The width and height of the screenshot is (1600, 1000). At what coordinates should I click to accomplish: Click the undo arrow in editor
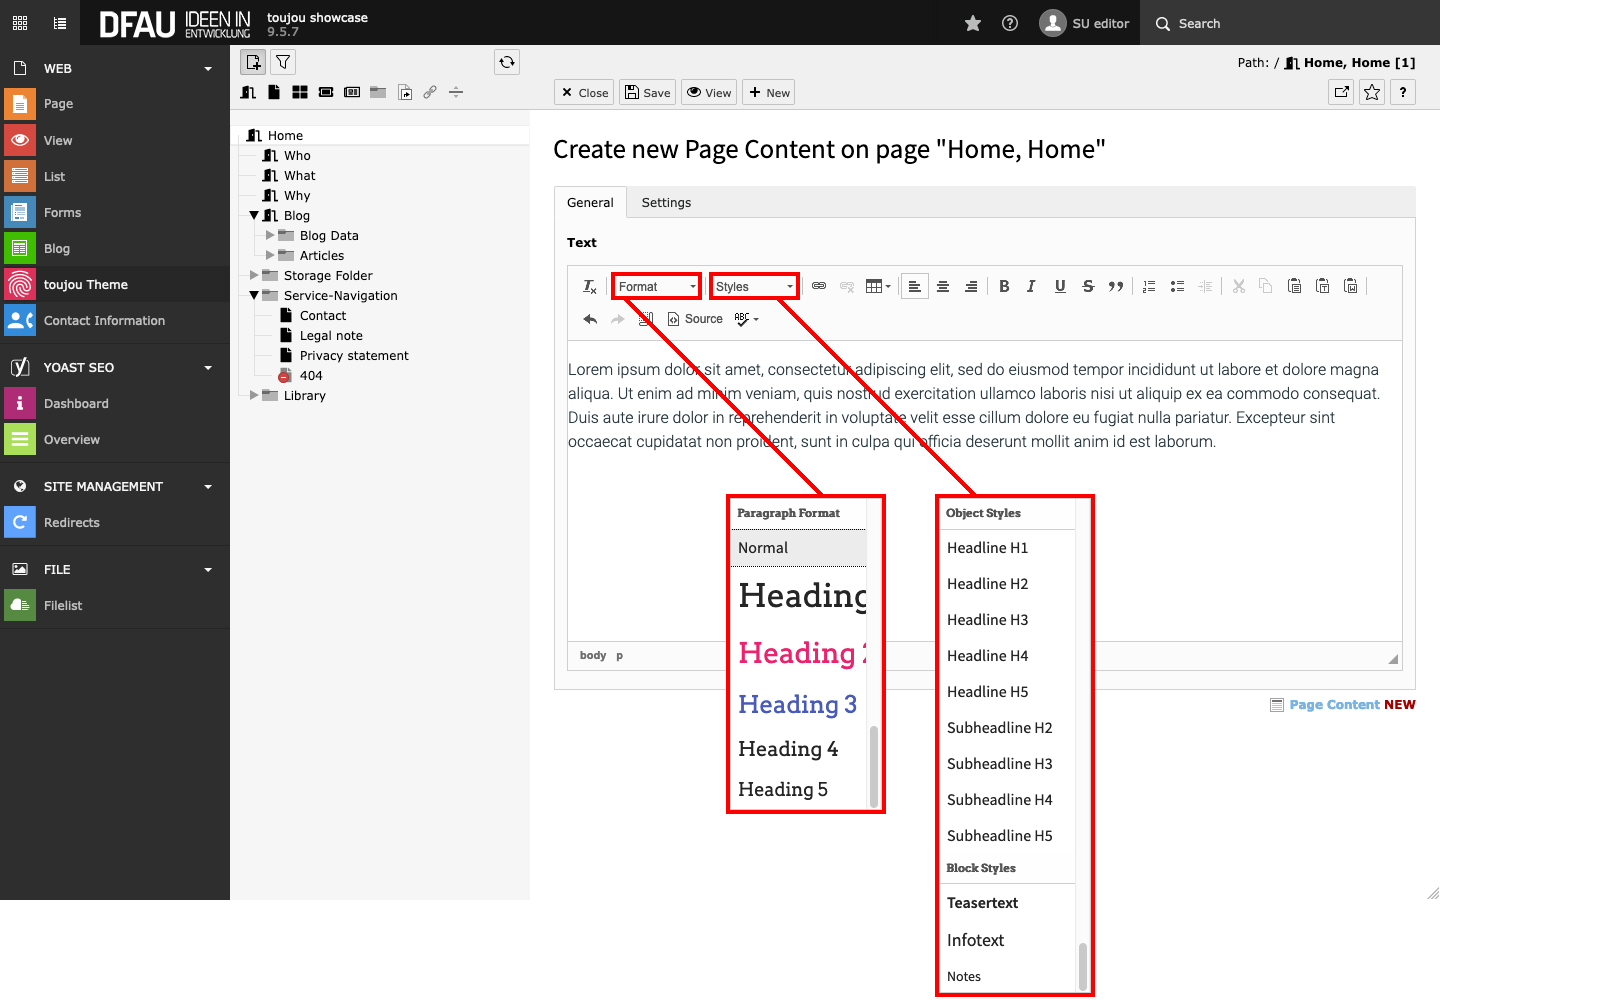(590, 319)
